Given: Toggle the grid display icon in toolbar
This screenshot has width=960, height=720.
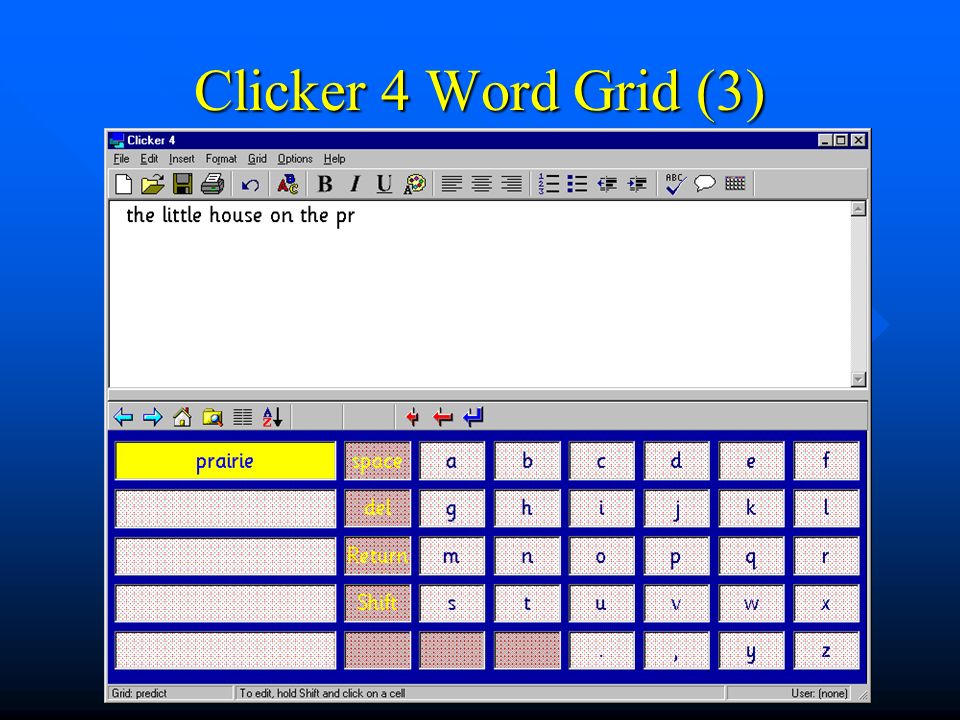Looking at the screenshot, I should 735,183.
